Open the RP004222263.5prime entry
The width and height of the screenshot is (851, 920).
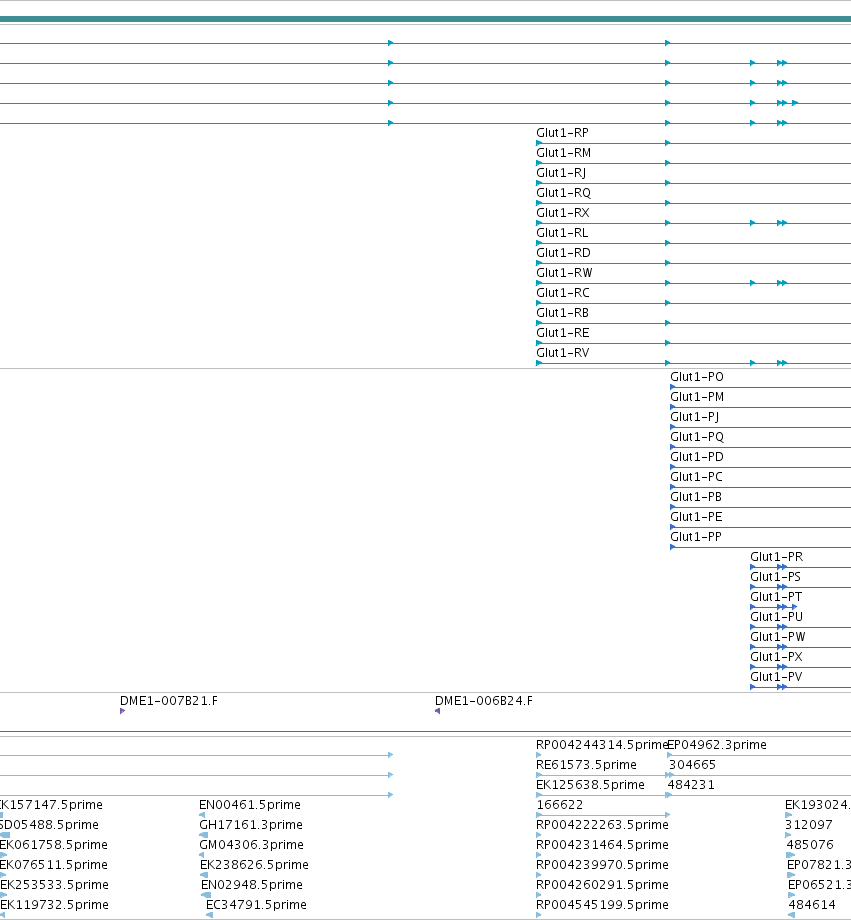[x=602, y=824]
